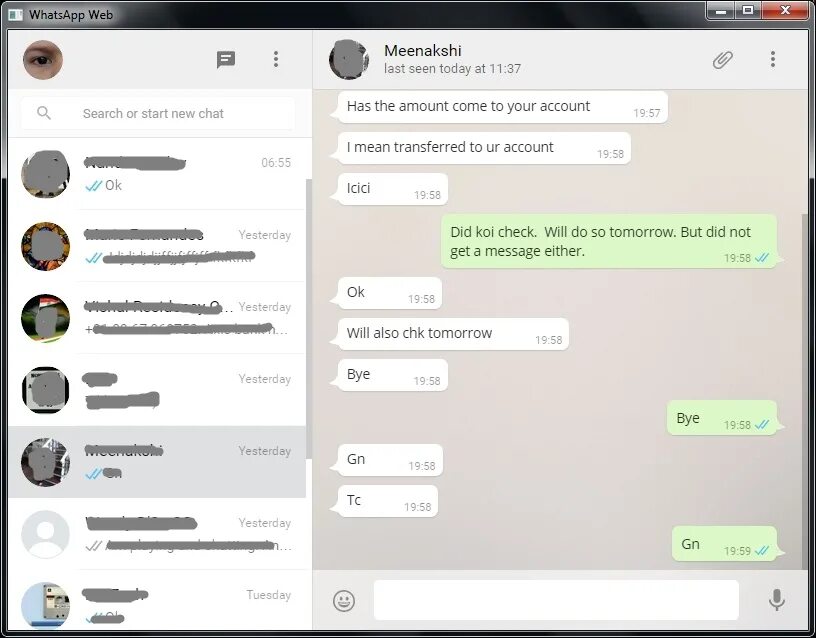Click the search magnifier icon

(x=44, y=113)
